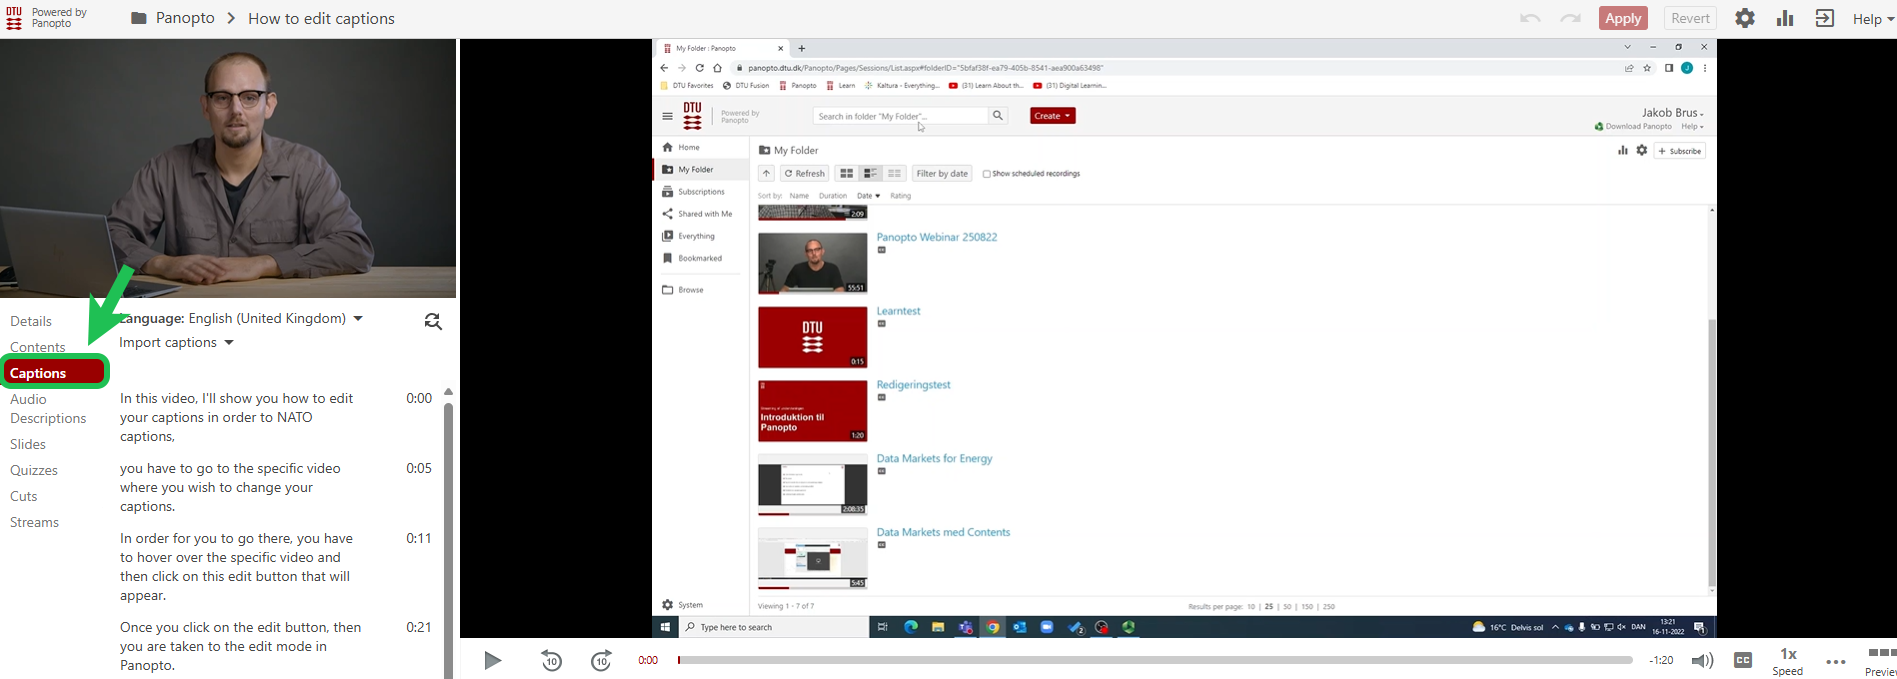This screenshot has height=679, width=1897.
Task: Redo the last undone edit
Action: [x=1571, y=18]
